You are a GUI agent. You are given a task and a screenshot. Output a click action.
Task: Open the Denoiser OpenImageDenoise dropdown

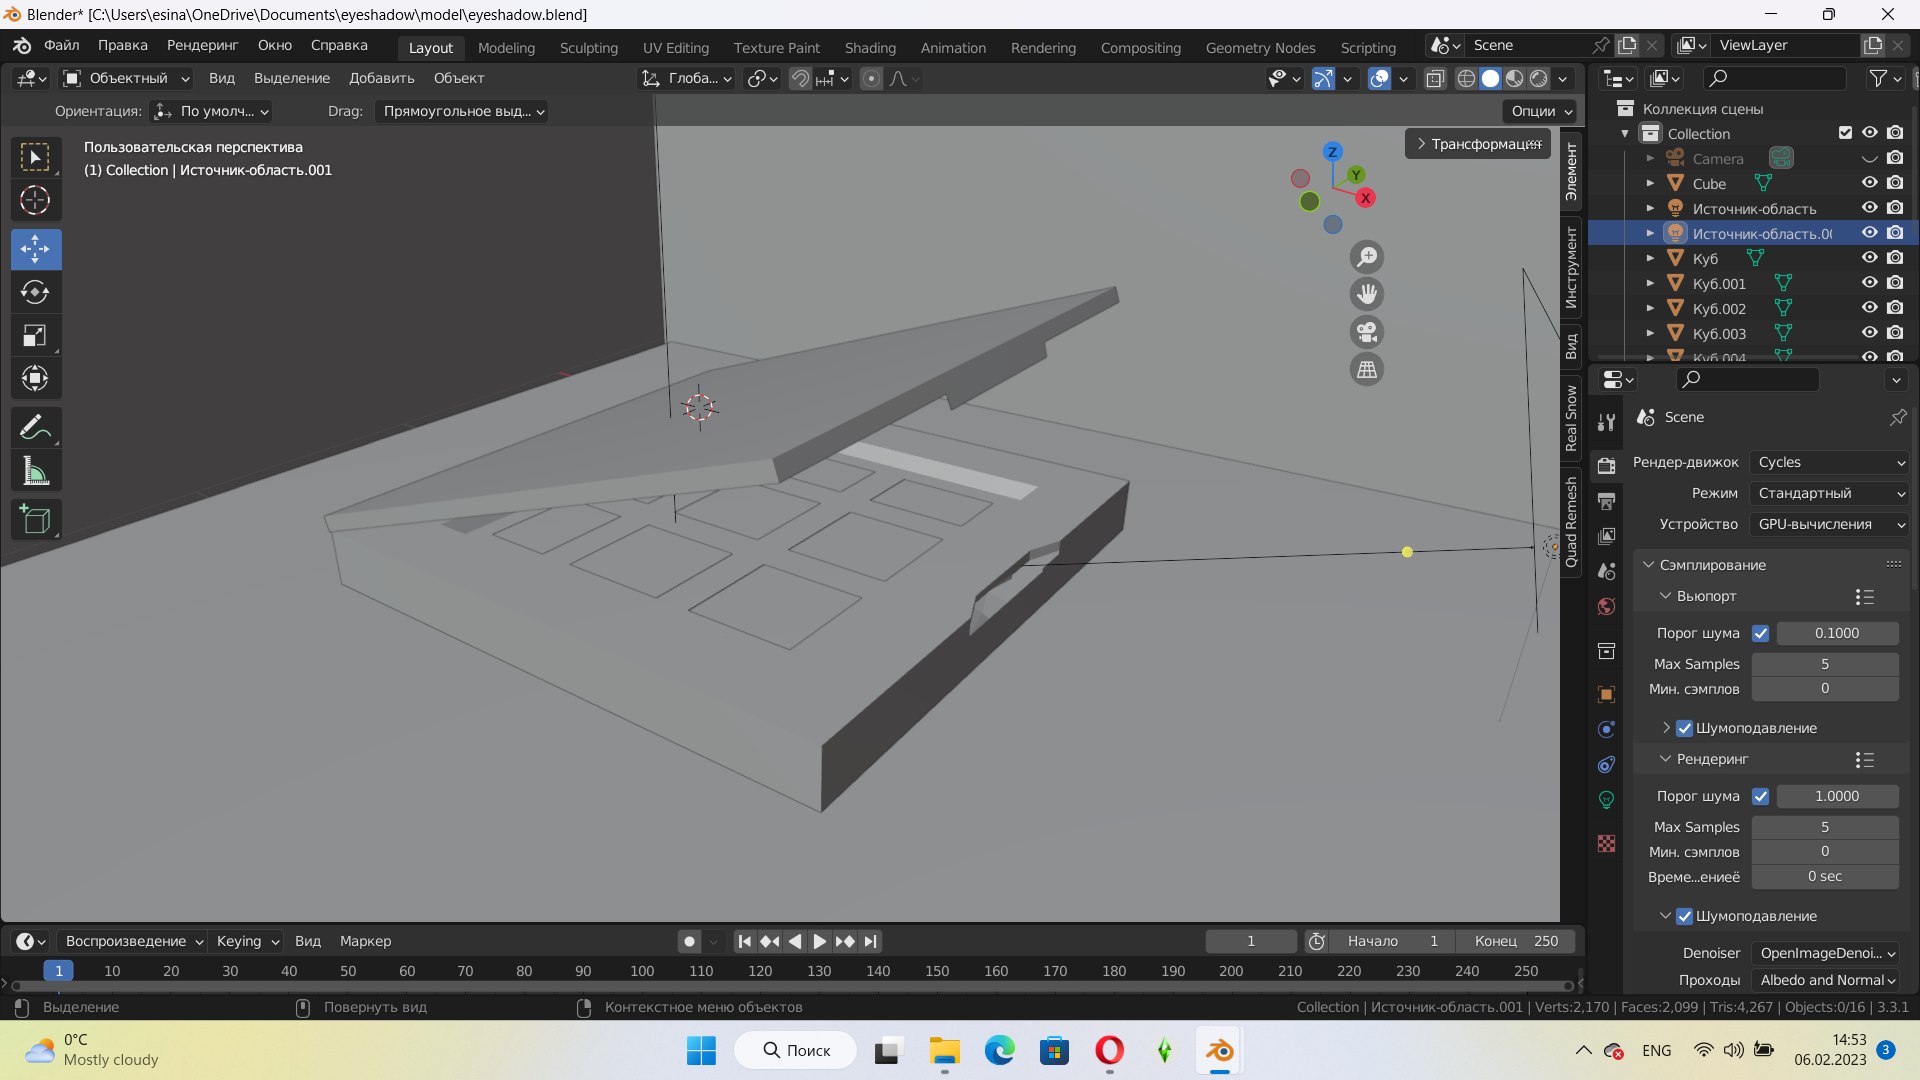1826,953
